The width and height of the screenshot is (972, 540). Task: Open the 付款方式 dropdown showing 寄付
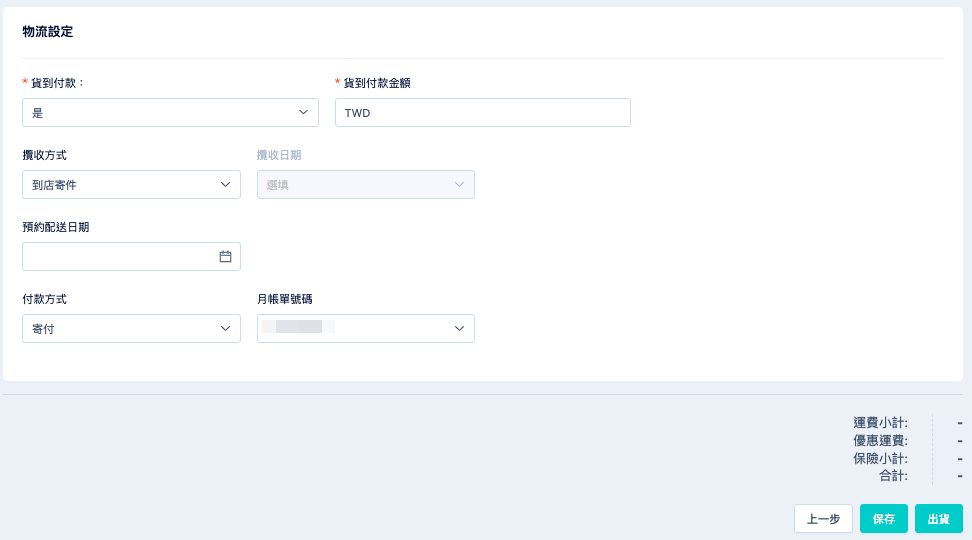(131, 329)
